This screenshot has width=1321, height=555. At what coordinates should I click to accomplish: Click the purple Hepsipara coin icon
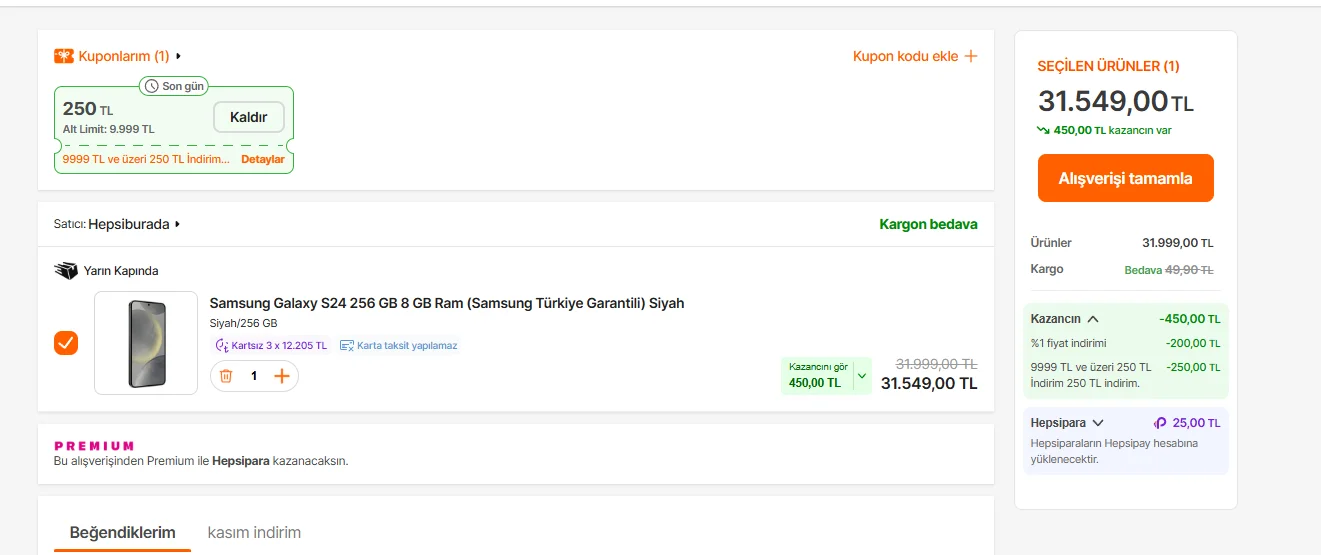1160,423
